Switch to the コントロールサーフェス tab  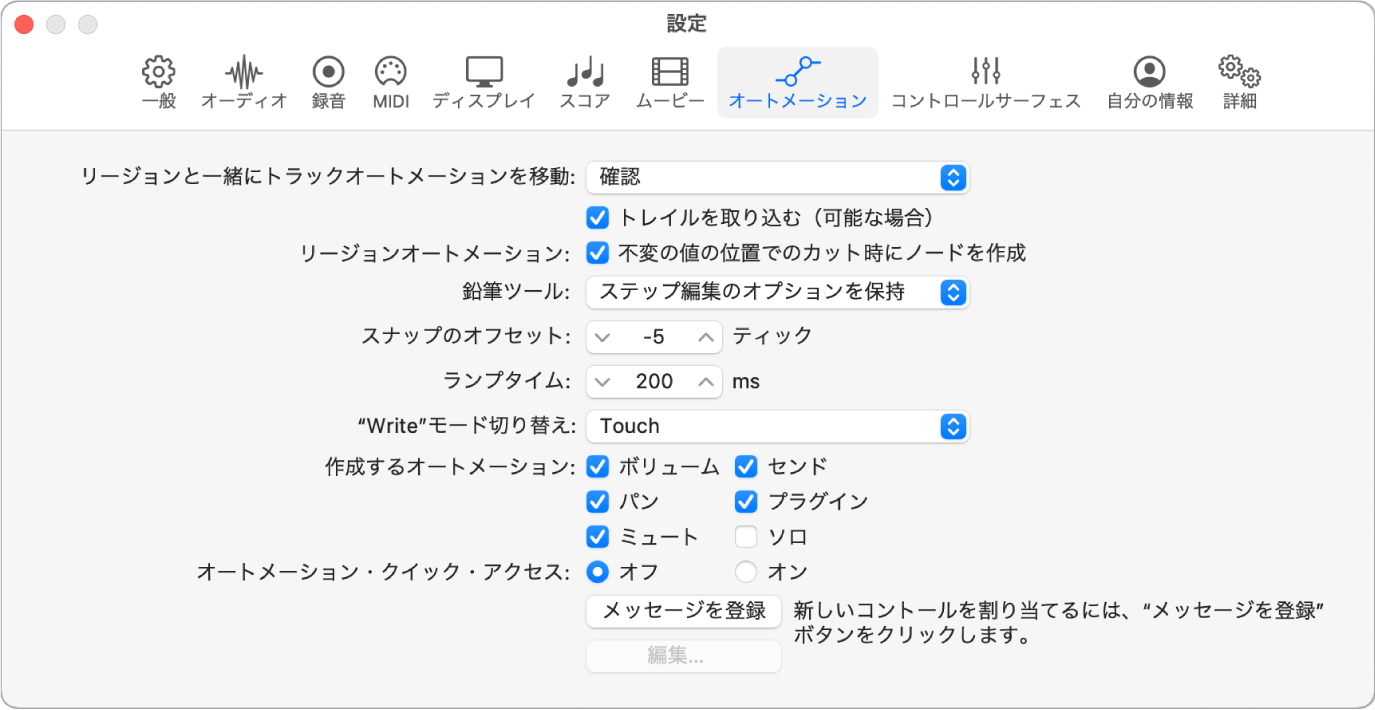986,80
